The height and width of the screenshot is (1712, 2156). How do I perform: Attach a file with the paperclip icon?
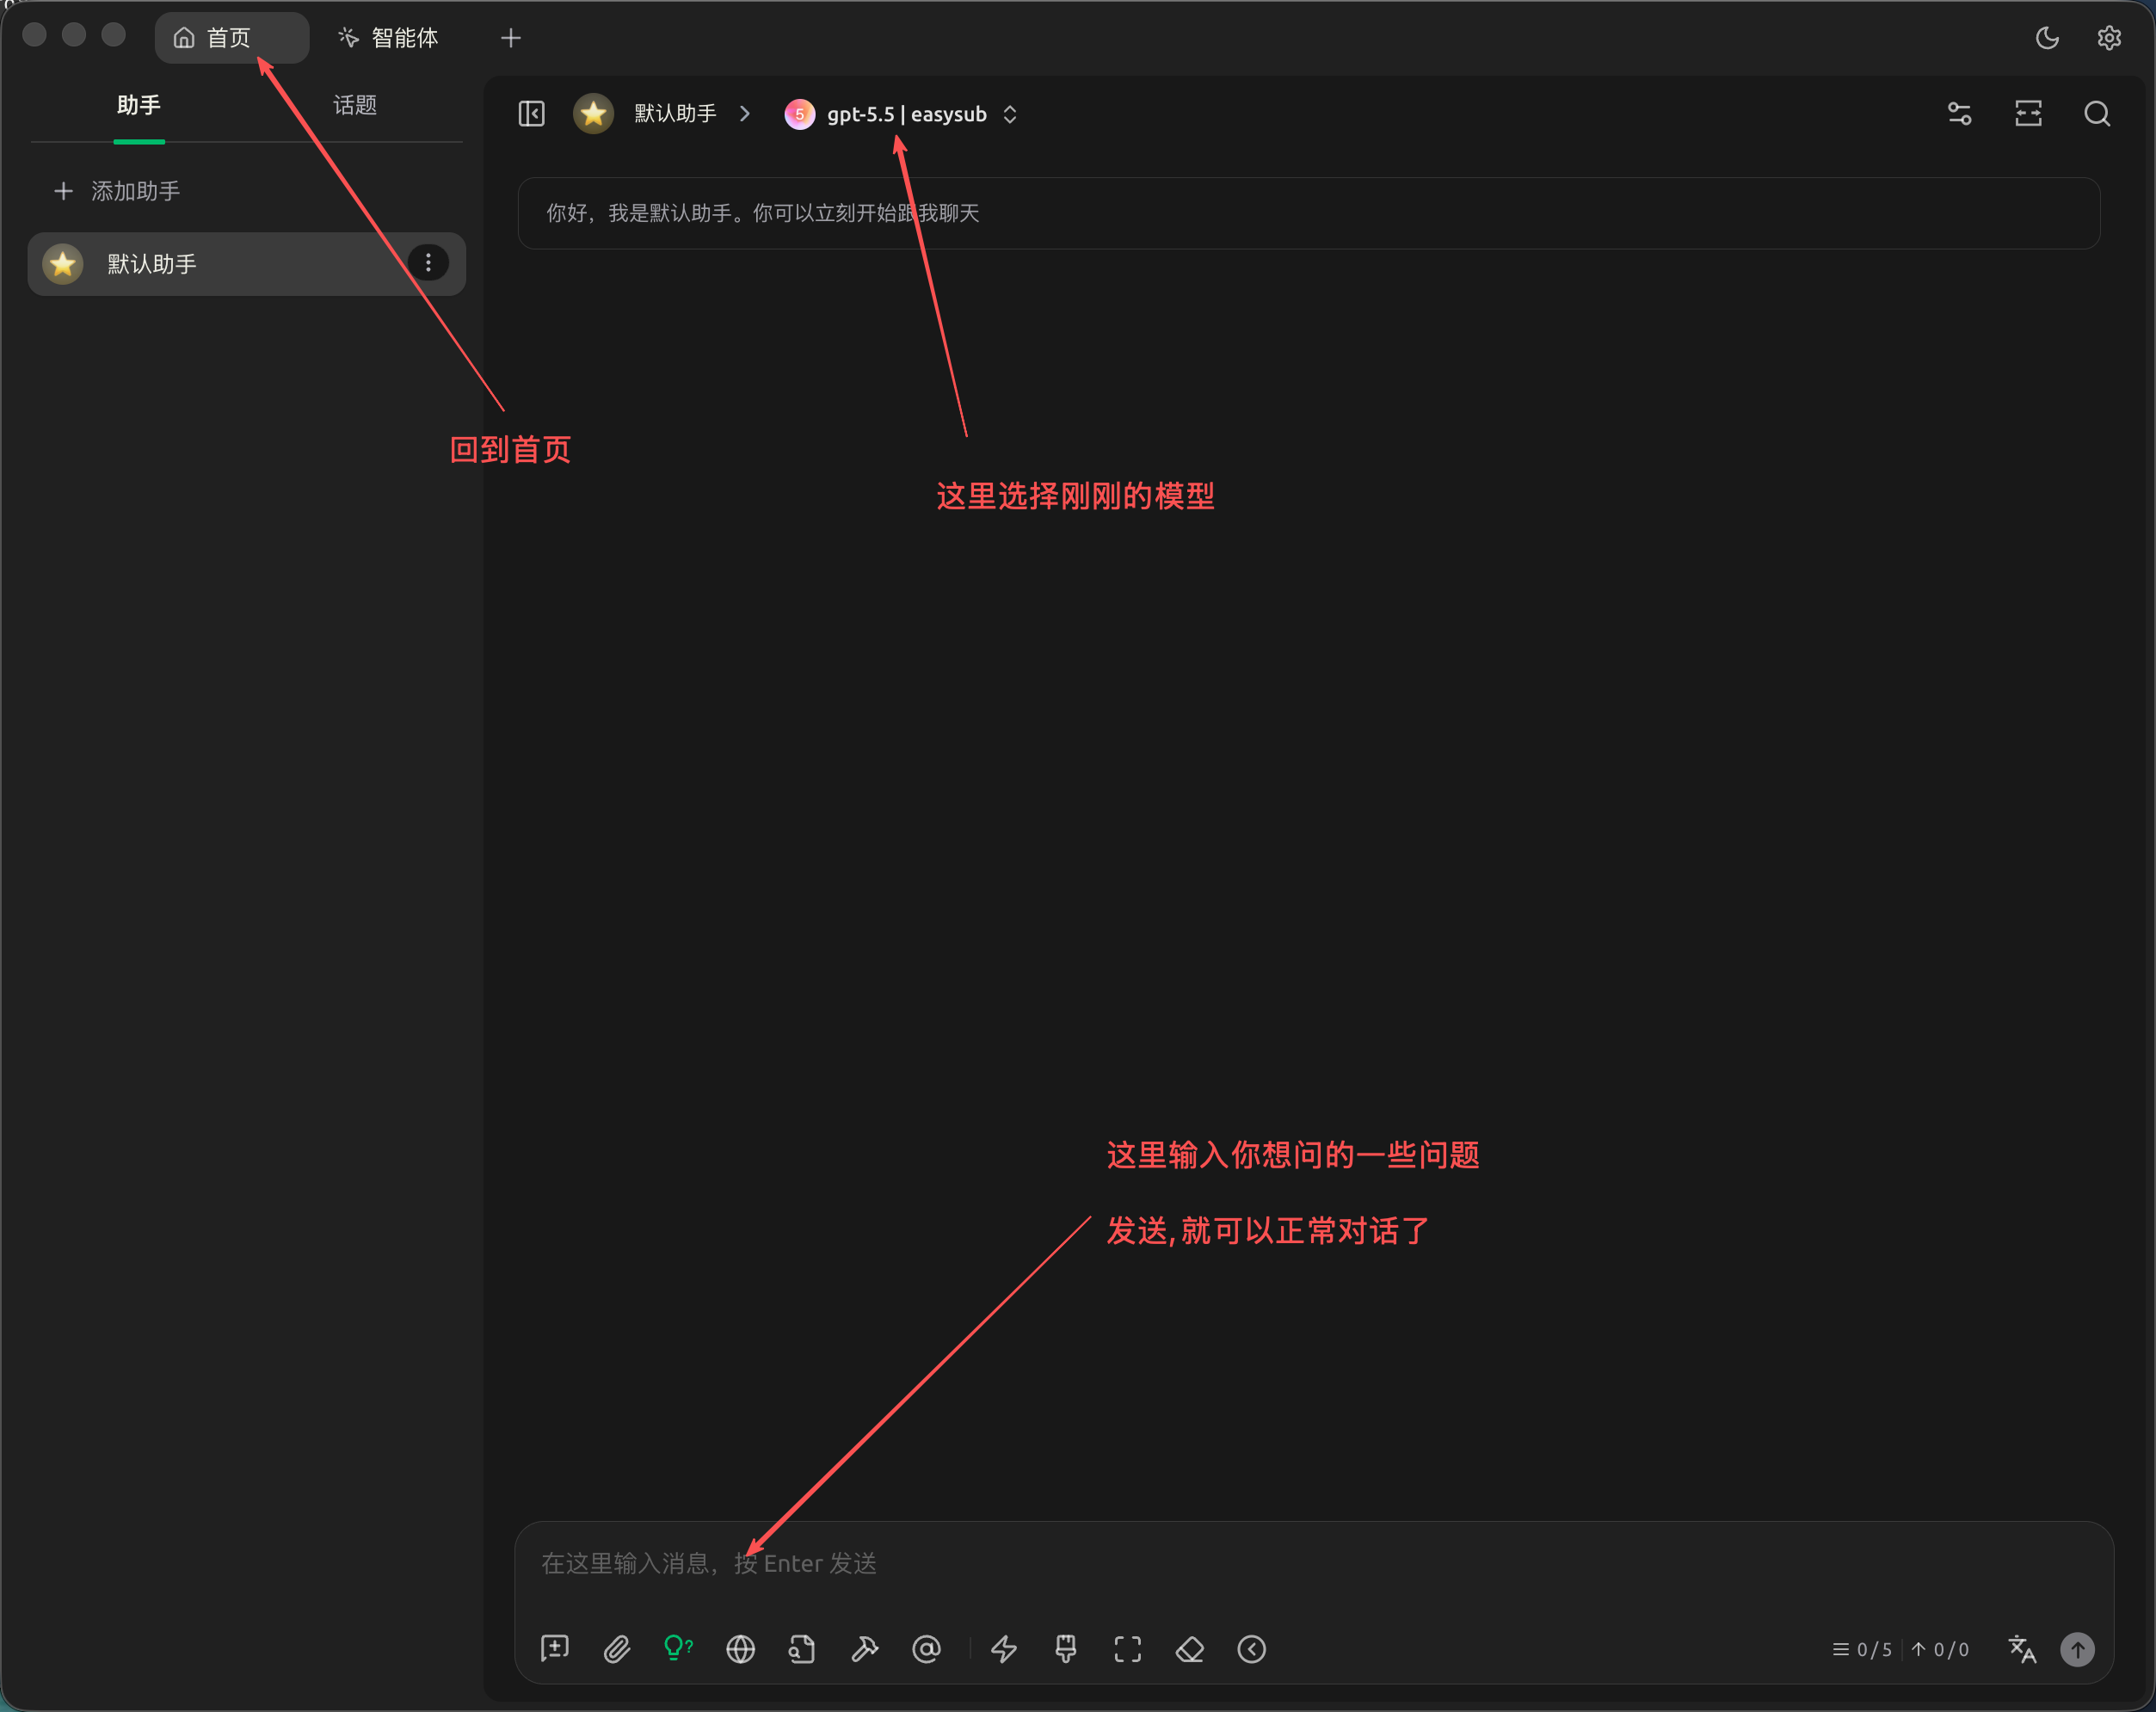(617, 1648)
